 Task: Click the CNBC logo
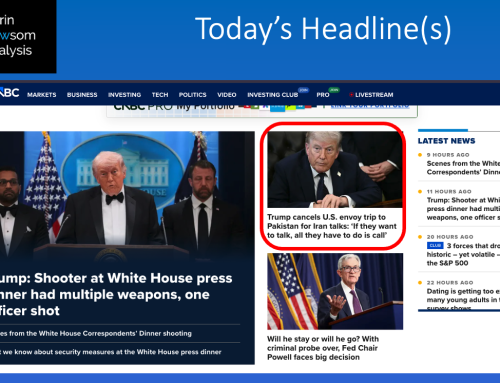coord(9,93)
